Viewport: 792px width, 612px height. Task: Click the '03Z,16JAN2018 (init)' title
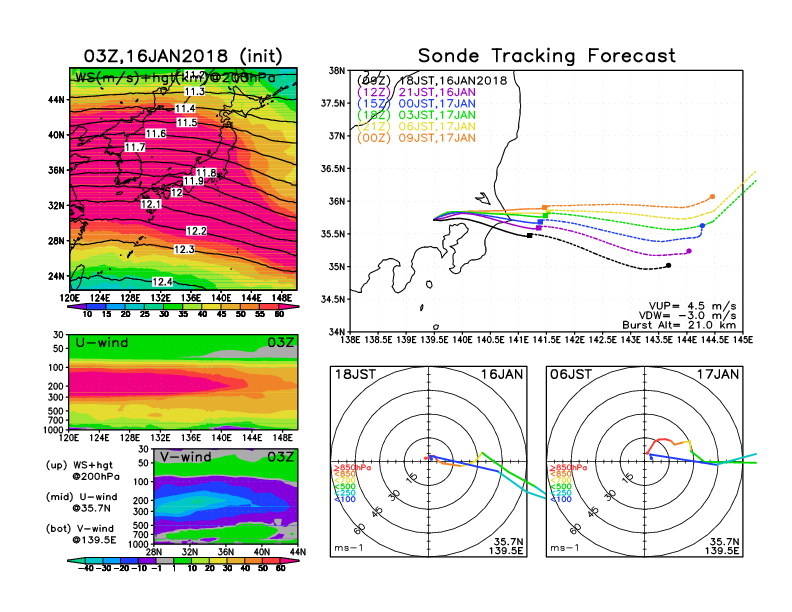(x=183, y=56)
